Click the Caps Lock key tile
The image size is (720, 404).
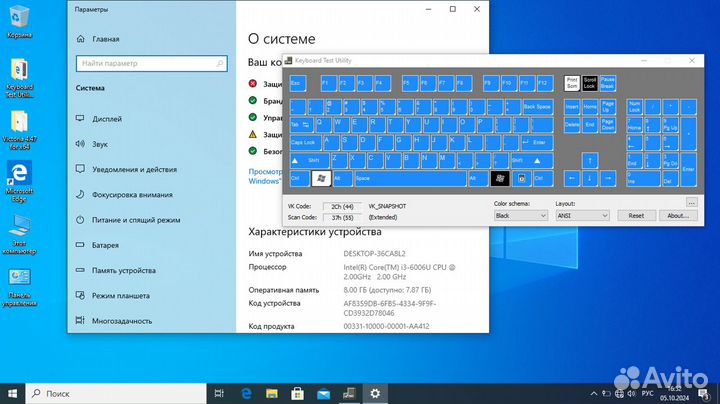[305, 143]
